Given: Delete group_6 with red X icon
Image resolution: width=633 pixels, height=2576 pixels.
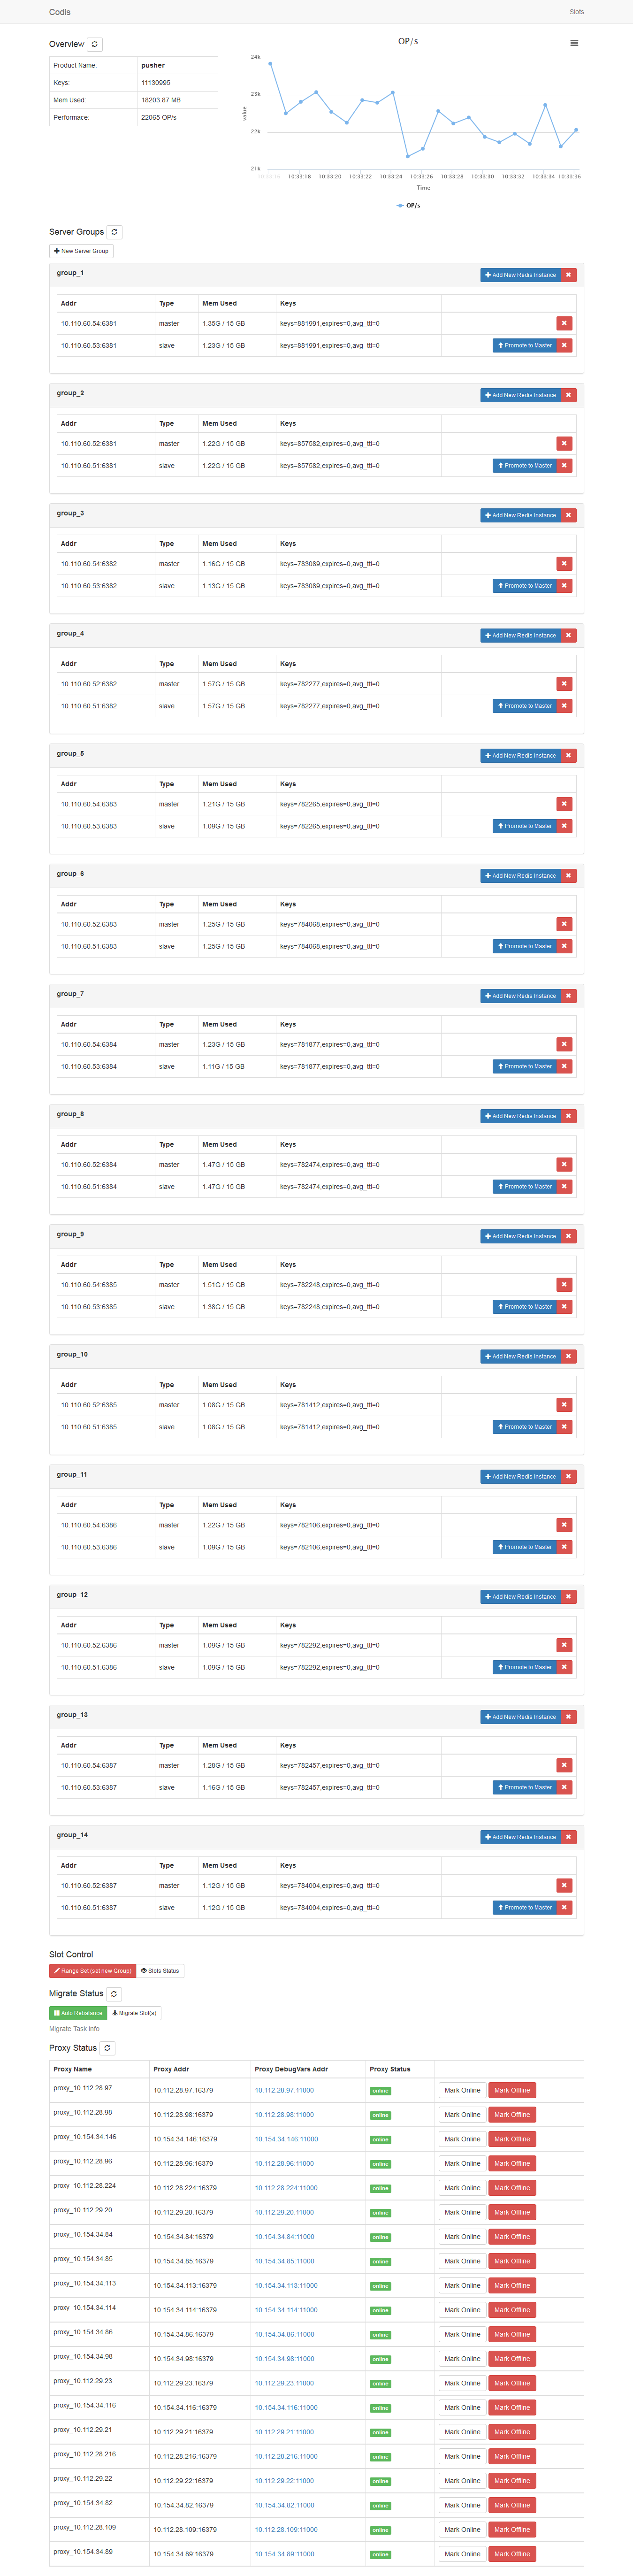Looking at the screenshot, I should [x=568, y=876].
